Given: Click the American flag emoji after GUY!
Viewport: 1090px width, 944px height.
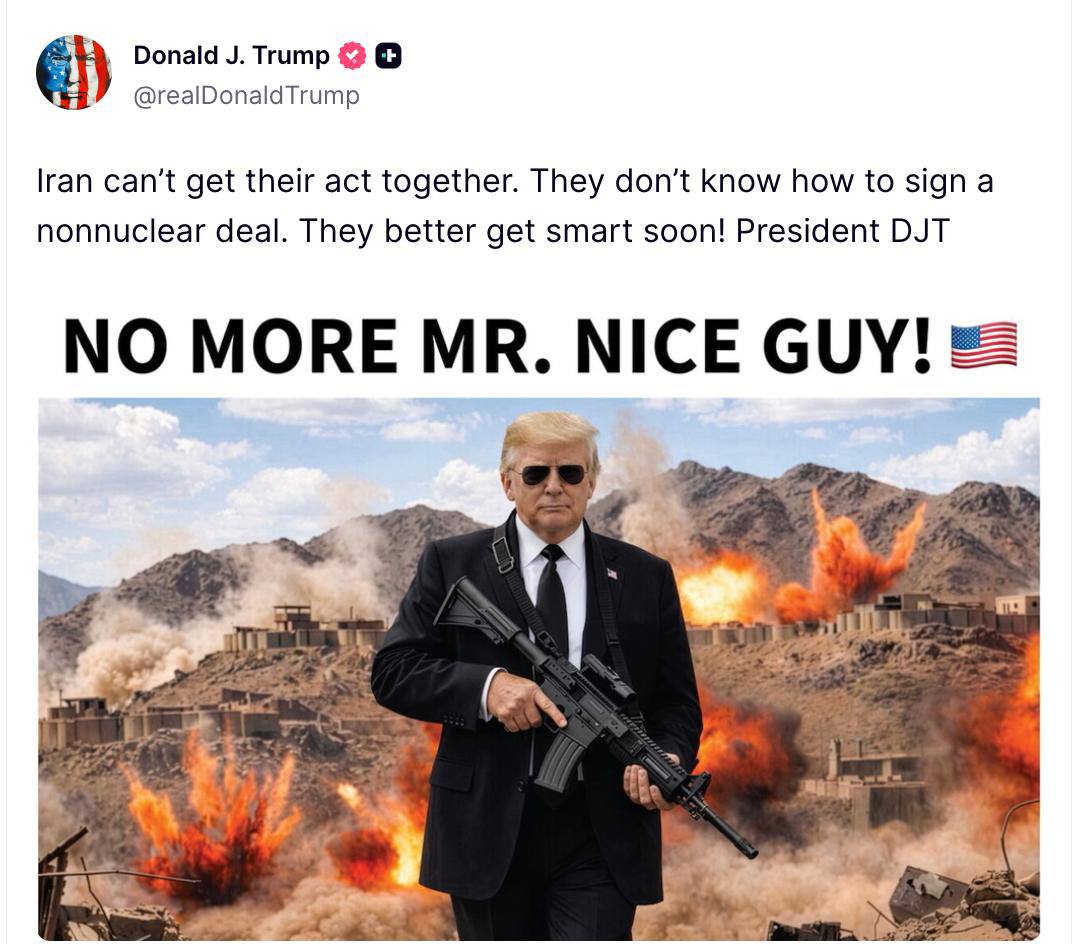Looking at the screenshot, I should click(984, 345).
